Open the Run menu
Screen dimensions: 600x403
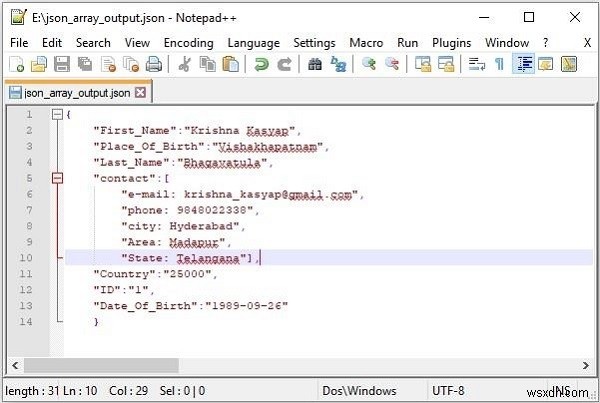[x=408, y=43]
